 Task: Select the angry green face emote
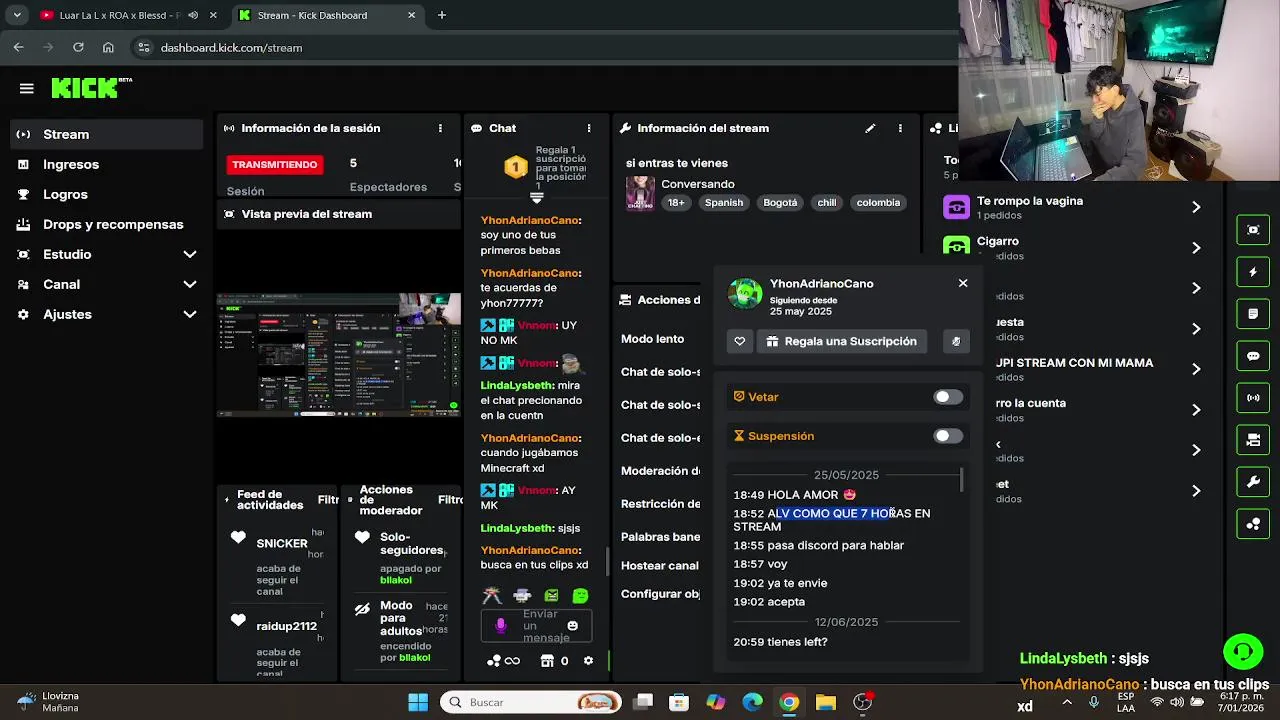tap(551, 596)
